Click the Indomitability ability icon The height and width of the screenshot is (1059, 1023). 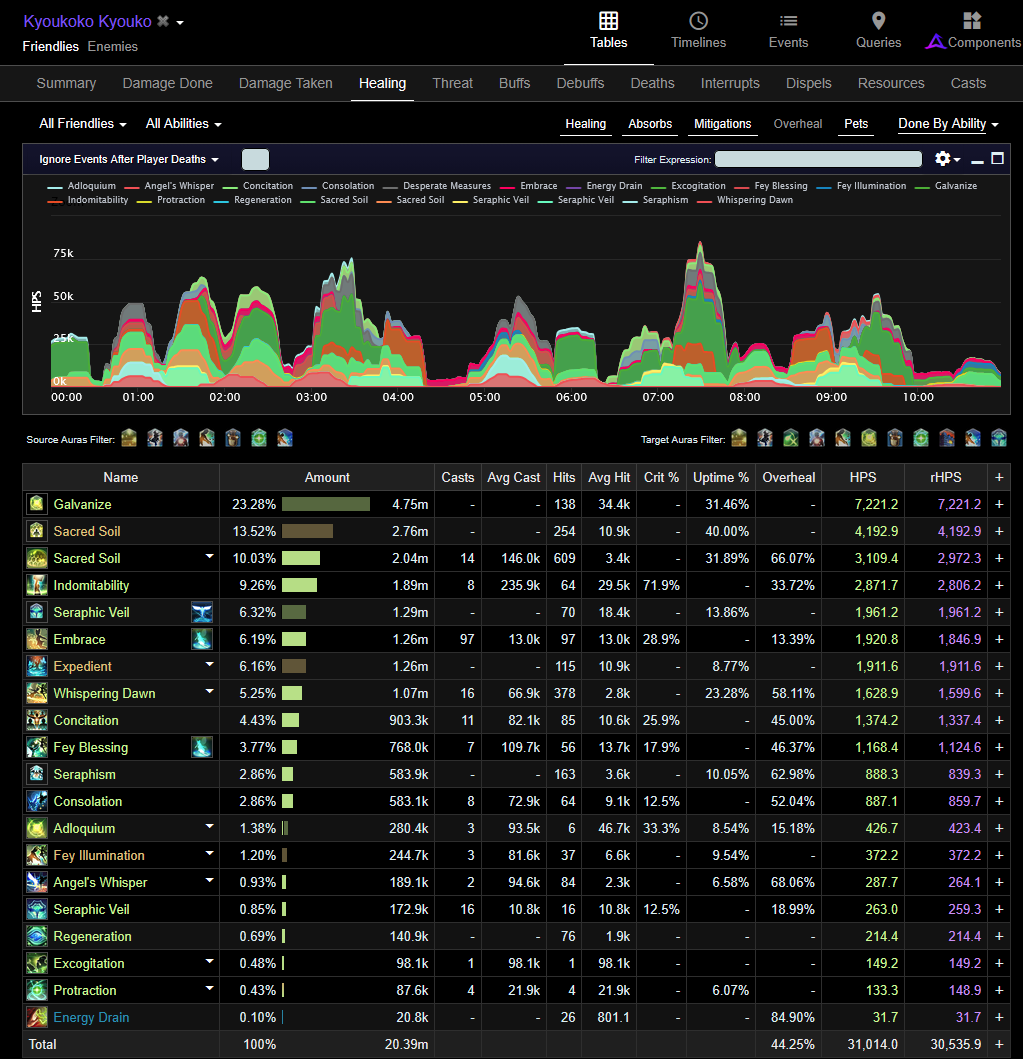(x=36, y=585)
